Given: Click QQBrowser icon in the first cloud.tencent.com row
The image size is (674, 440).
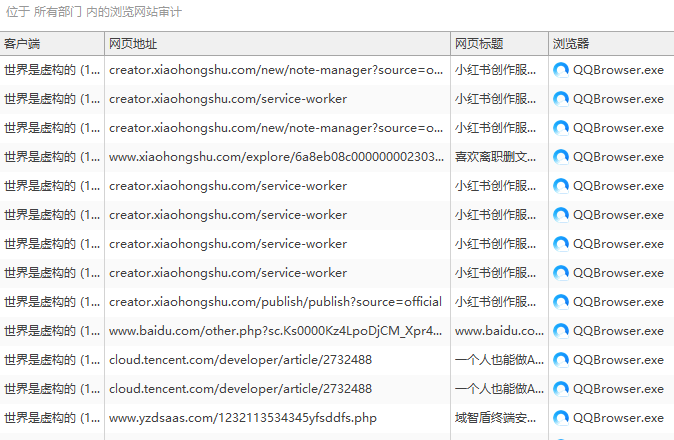Looking at the screenshot, I should (561, 360).
